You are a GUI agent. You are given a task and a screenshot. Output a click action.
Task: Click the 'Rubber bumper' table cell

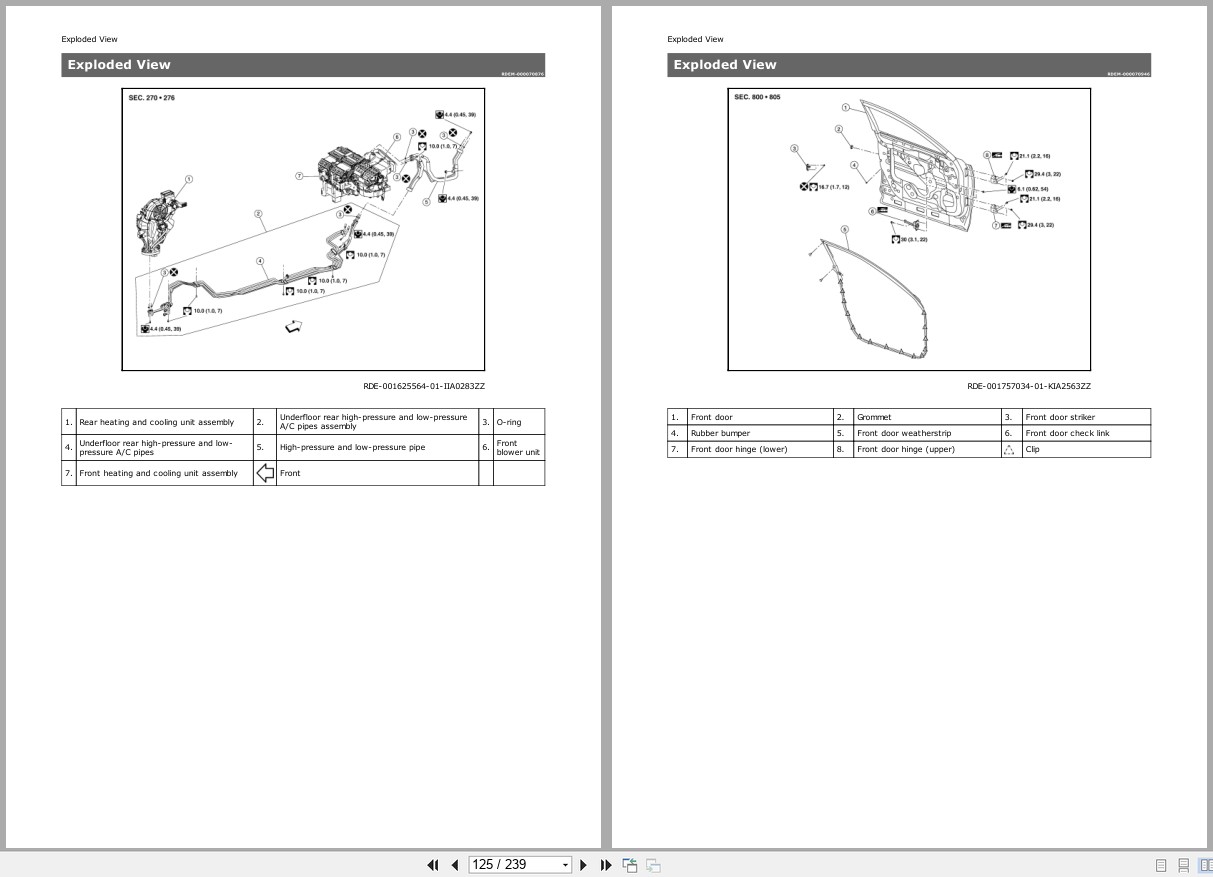pos(761,433)
